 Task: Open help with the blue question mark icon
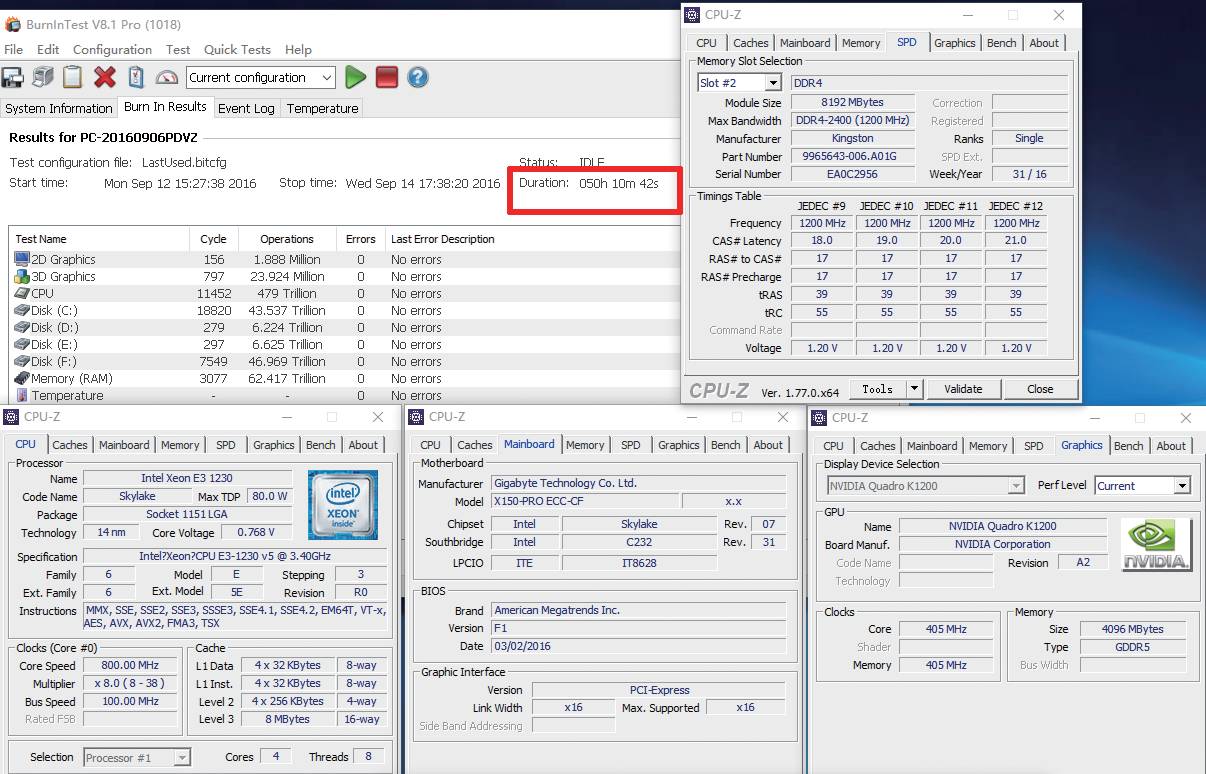[x=418, y=77]
